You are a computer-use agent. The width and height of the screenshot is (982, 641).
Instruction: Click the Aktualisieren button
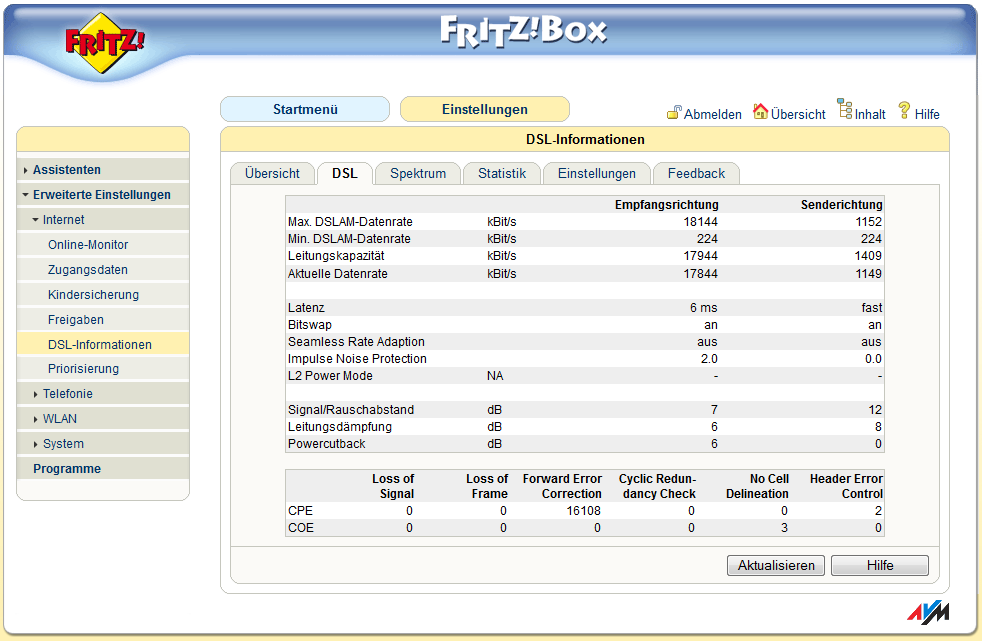coord(776,565)
